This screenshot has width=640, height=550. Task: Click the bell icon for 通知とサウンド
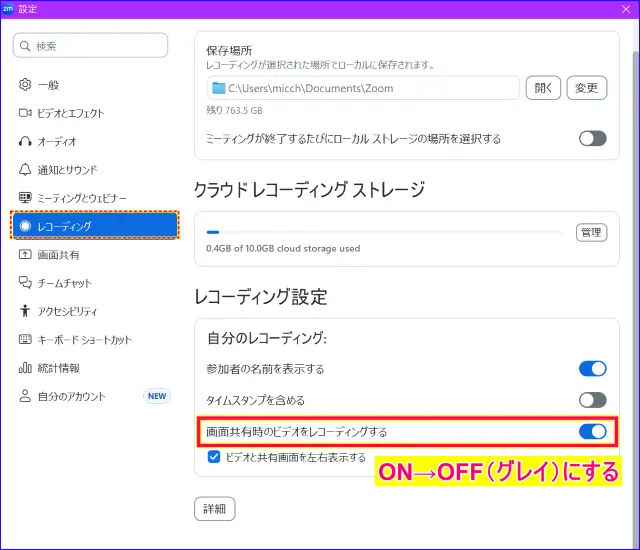click(x=25, y=169)
